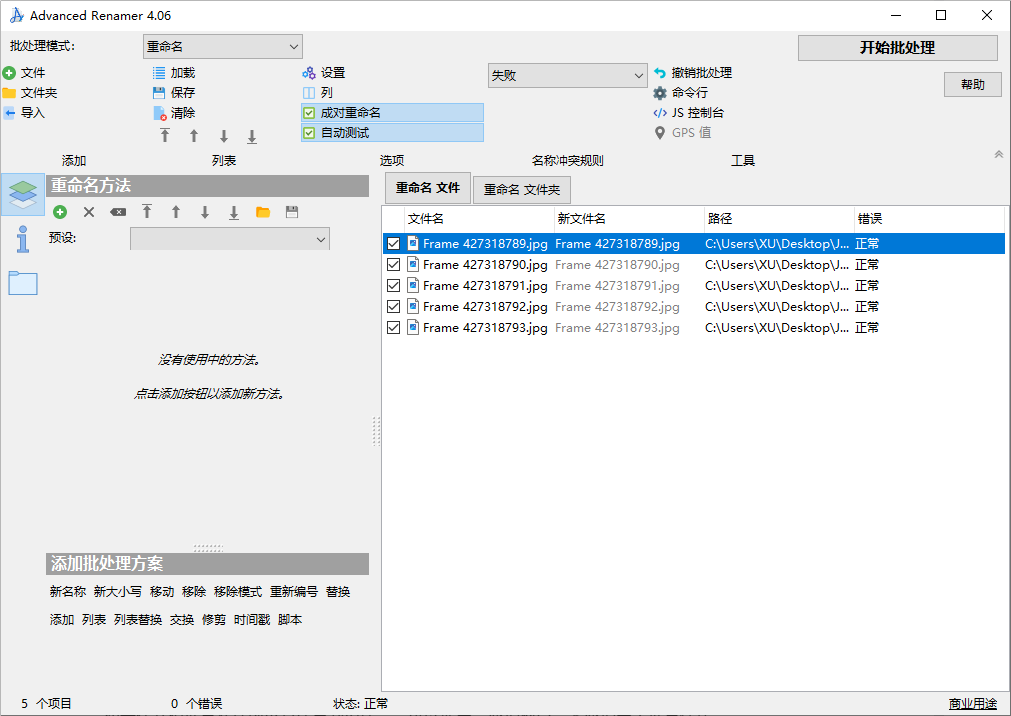
Task: Open the JS 控制台 console
Action: click(660, 112)
